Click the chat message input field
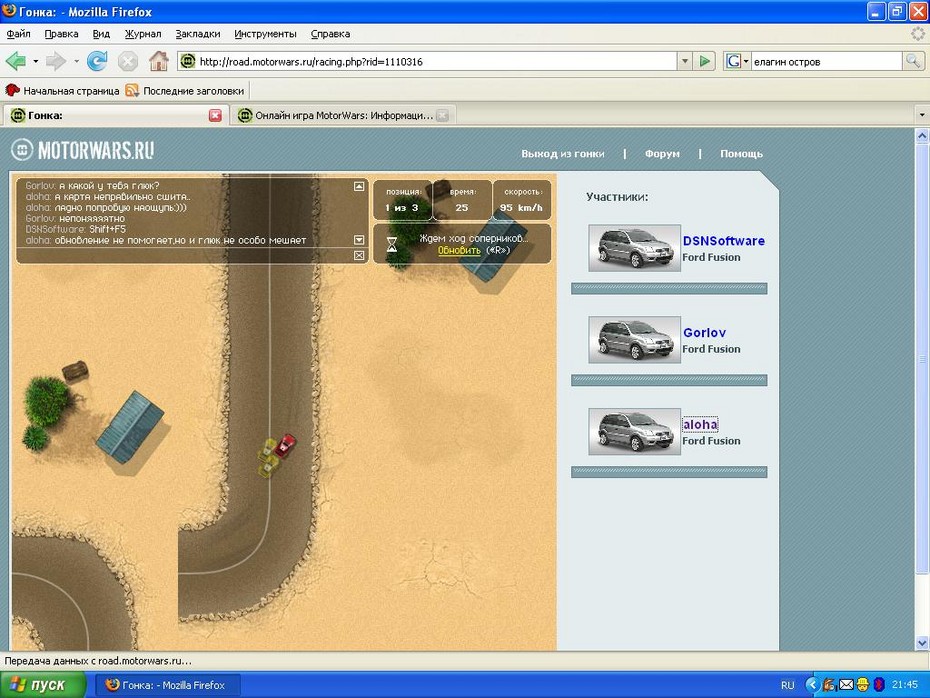Viewport: 930px width, 698px height. (184, 256)
